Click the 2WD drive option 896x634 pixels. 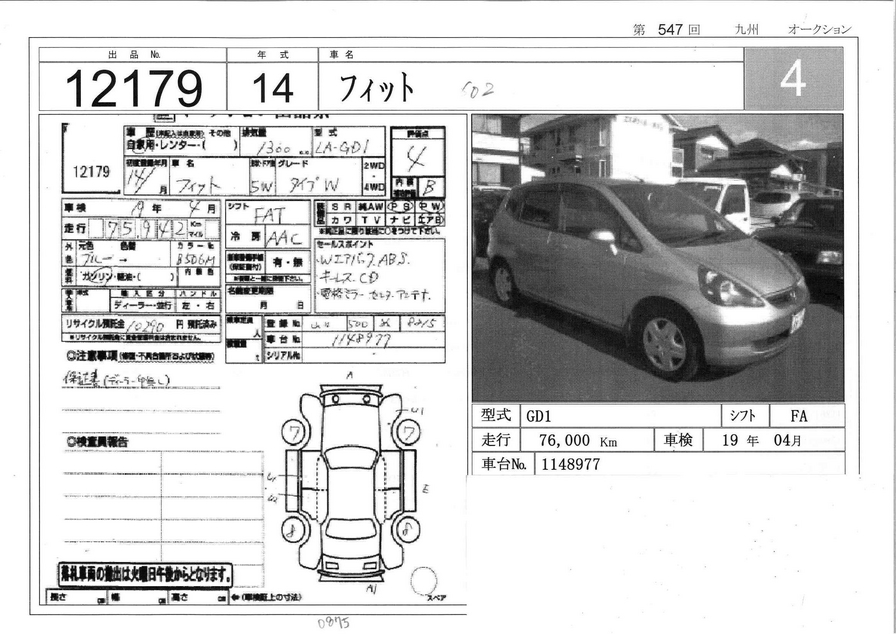(374, 166)
